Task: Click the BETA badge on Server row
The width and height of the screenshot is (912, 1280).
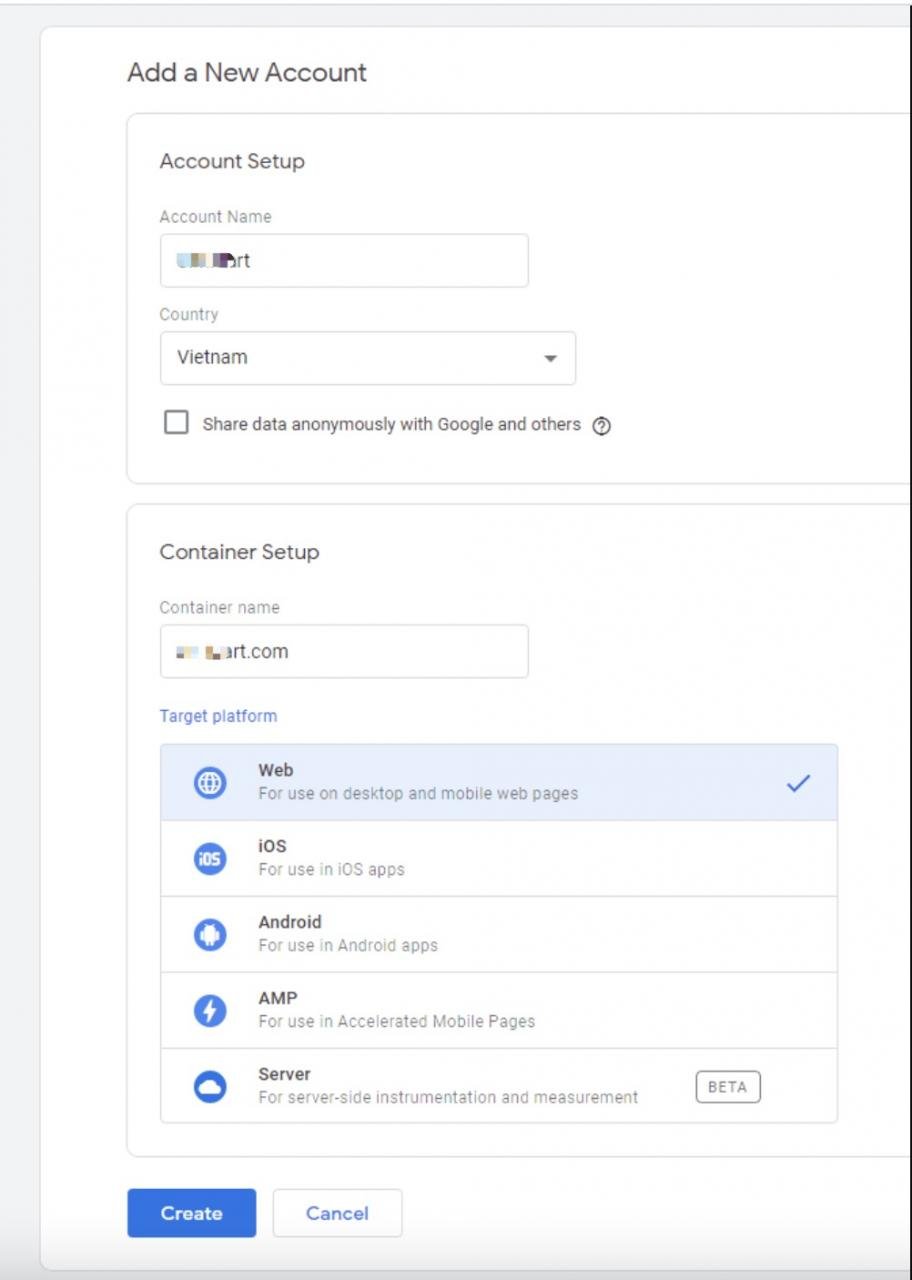Action: coord(728,1087)
